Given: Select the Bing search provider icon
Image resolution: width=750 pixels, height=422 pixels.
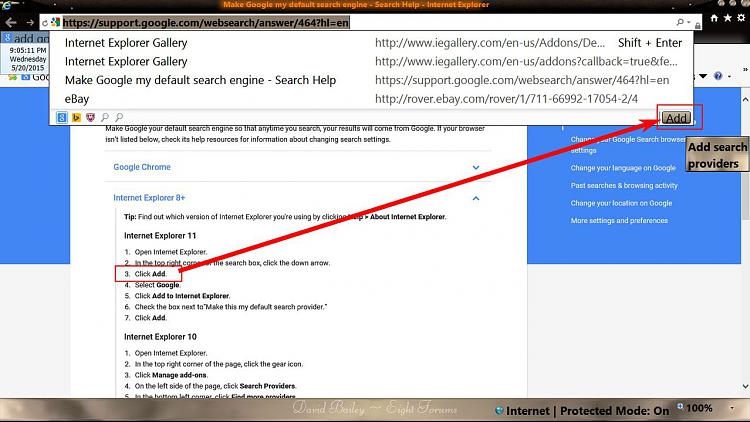Looking at the screenshot, I should [x=76, y=117].
